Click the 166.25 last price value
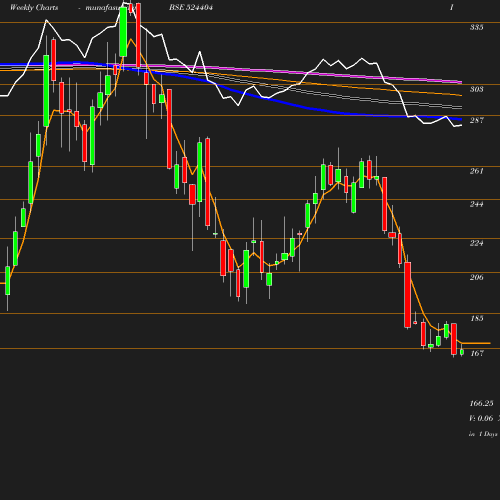Screen dimensions: 500x500 click(x=481, y=403)
